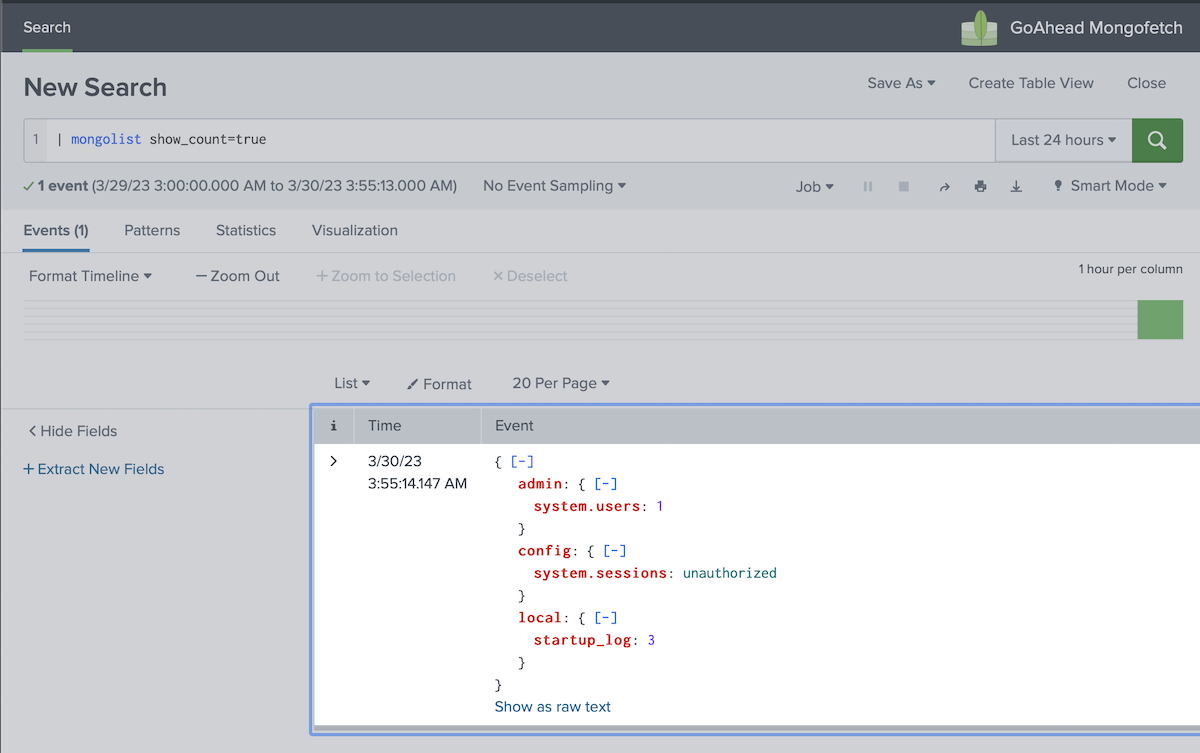The image size is (1200, 753).
Task: Open the Format options
Action: (439, 383)
